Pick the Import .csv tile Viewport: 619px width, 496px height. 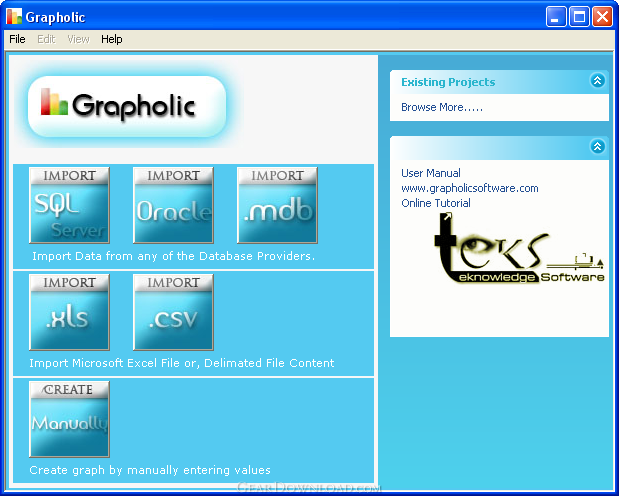point(173,312)
